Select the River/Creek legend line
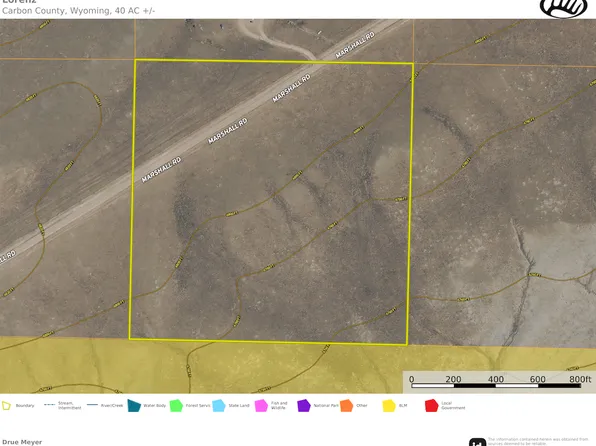Image resolution: width=596 pixels, height=446 pixels. 92,405
